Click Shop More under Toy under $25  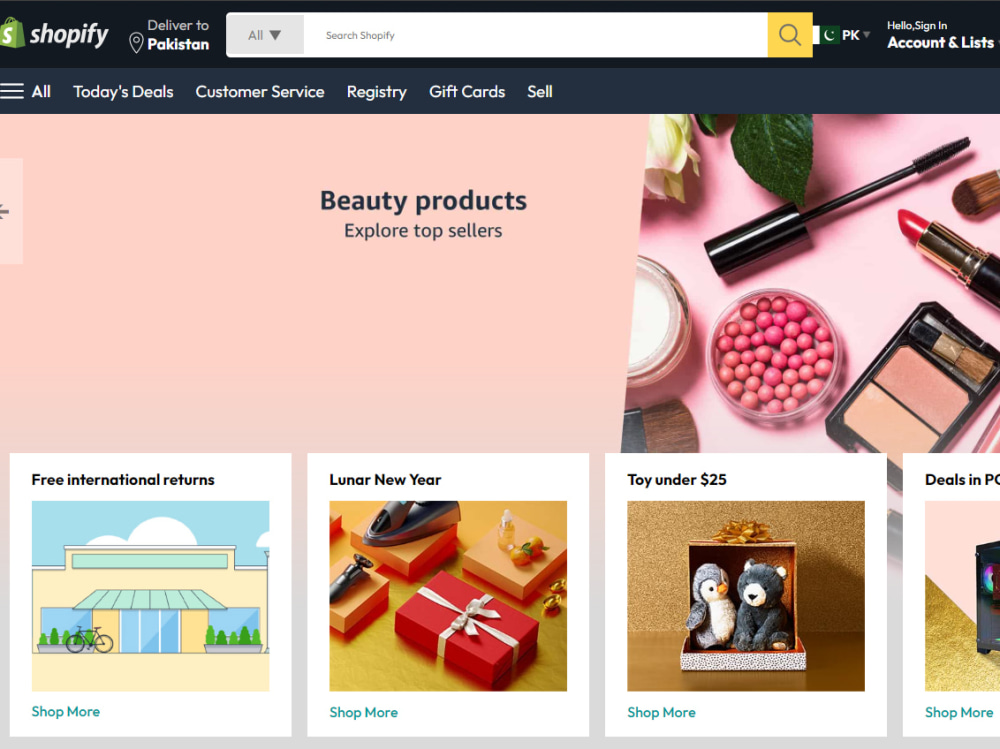pos(661,712)
